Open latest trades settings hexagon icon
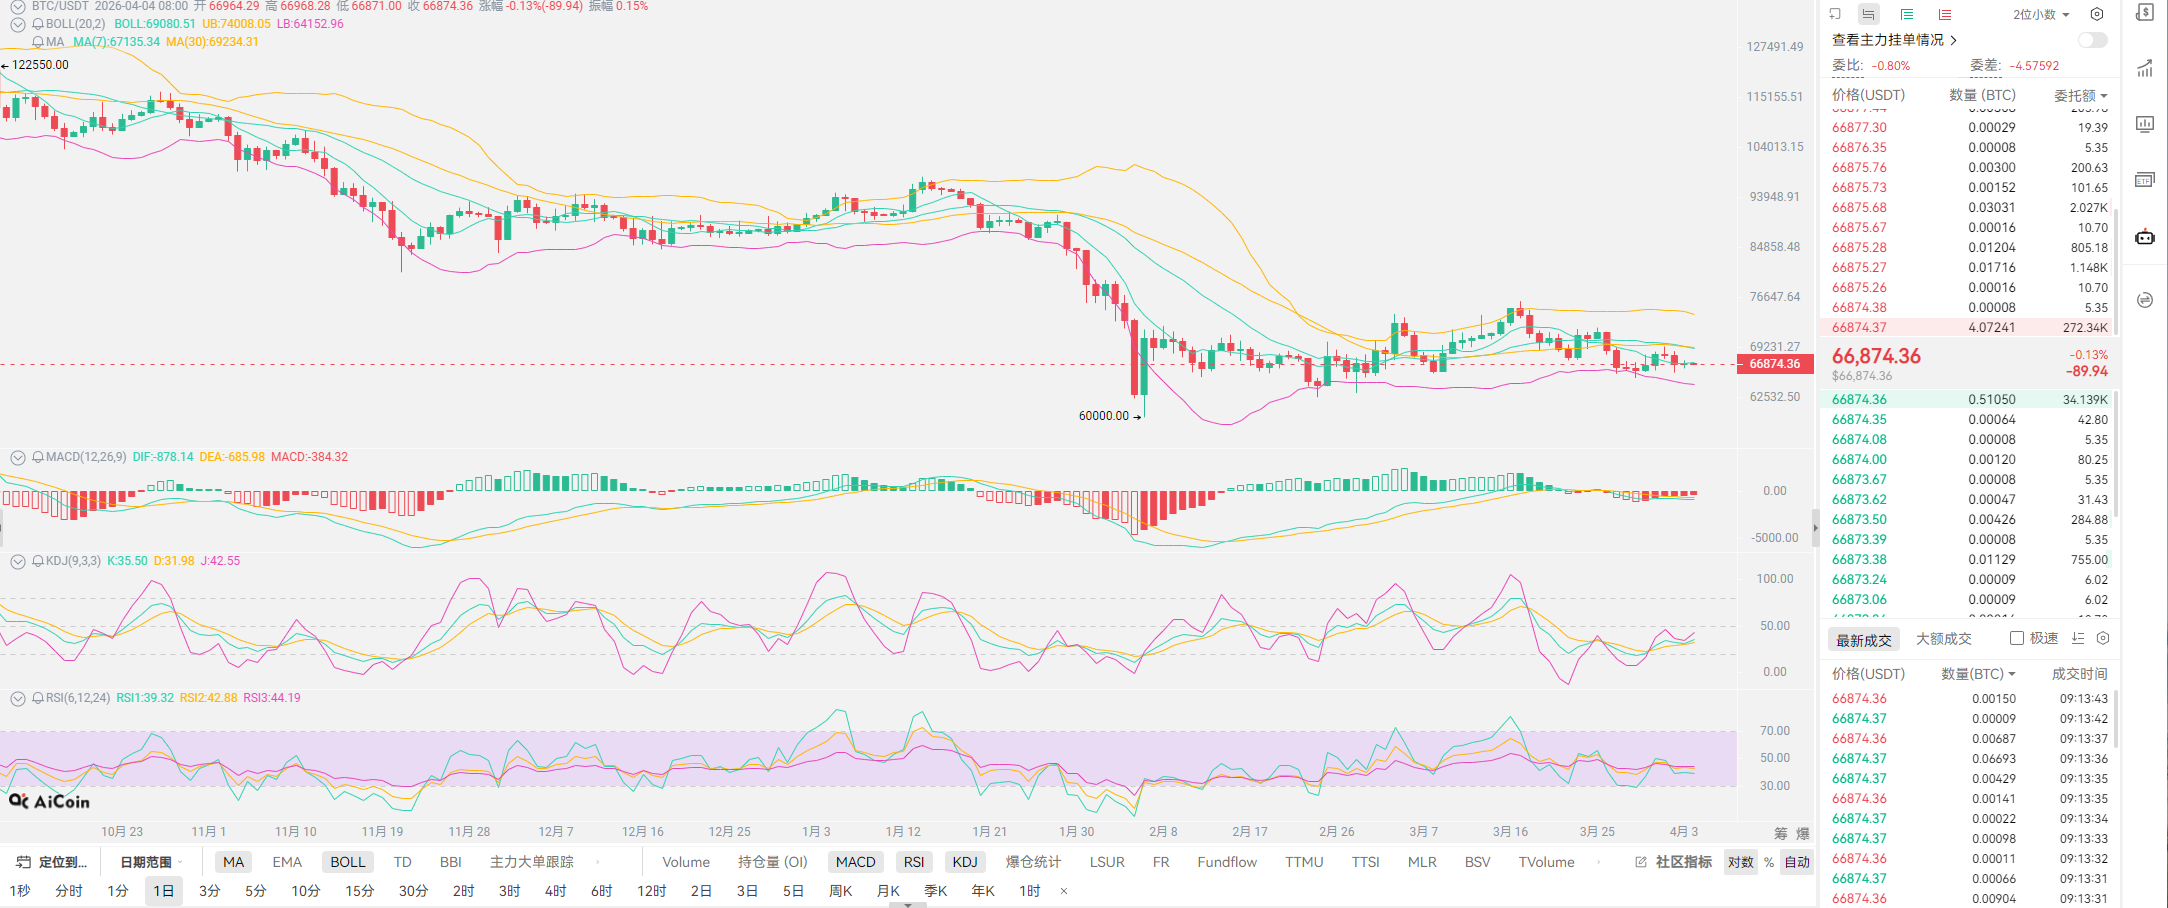This screenshot has width=2168, height=908. click(x=2103, y=638)
